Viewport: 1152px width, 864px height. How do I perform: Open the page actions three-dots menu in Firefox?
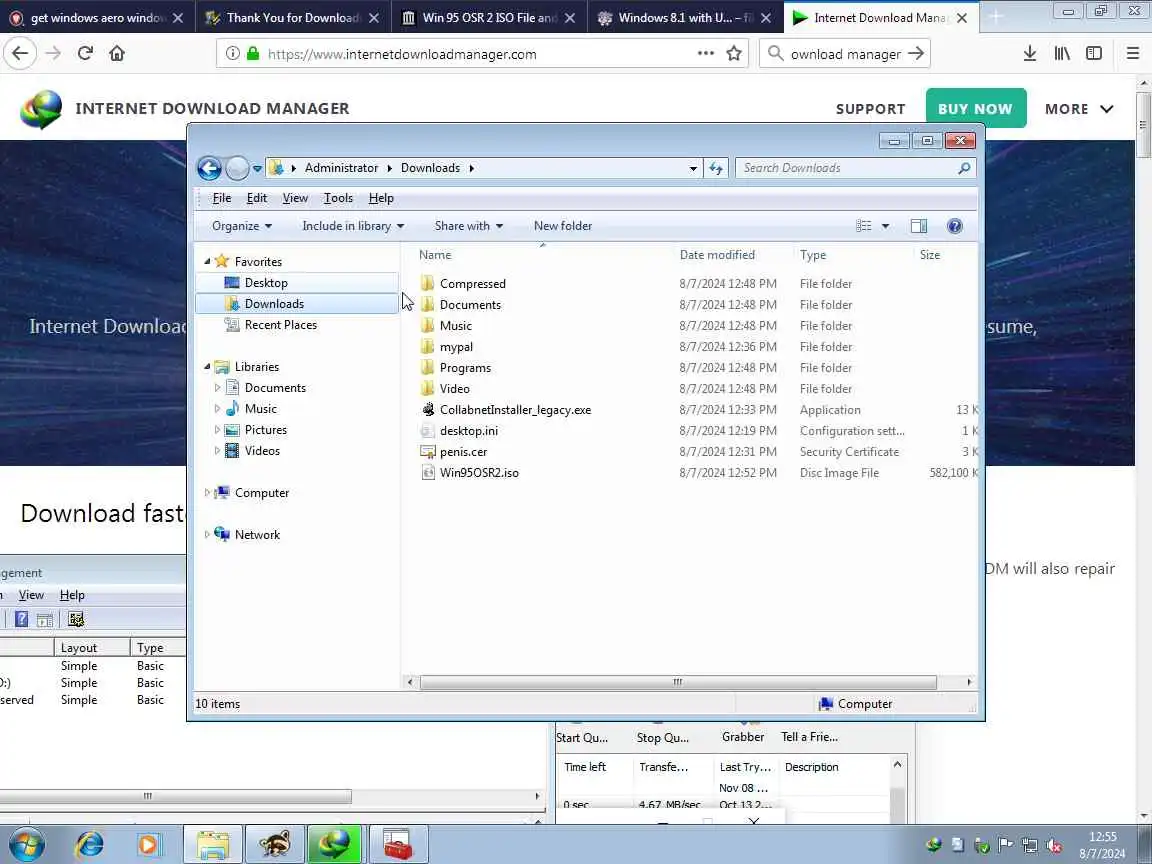tap(705, 53)
